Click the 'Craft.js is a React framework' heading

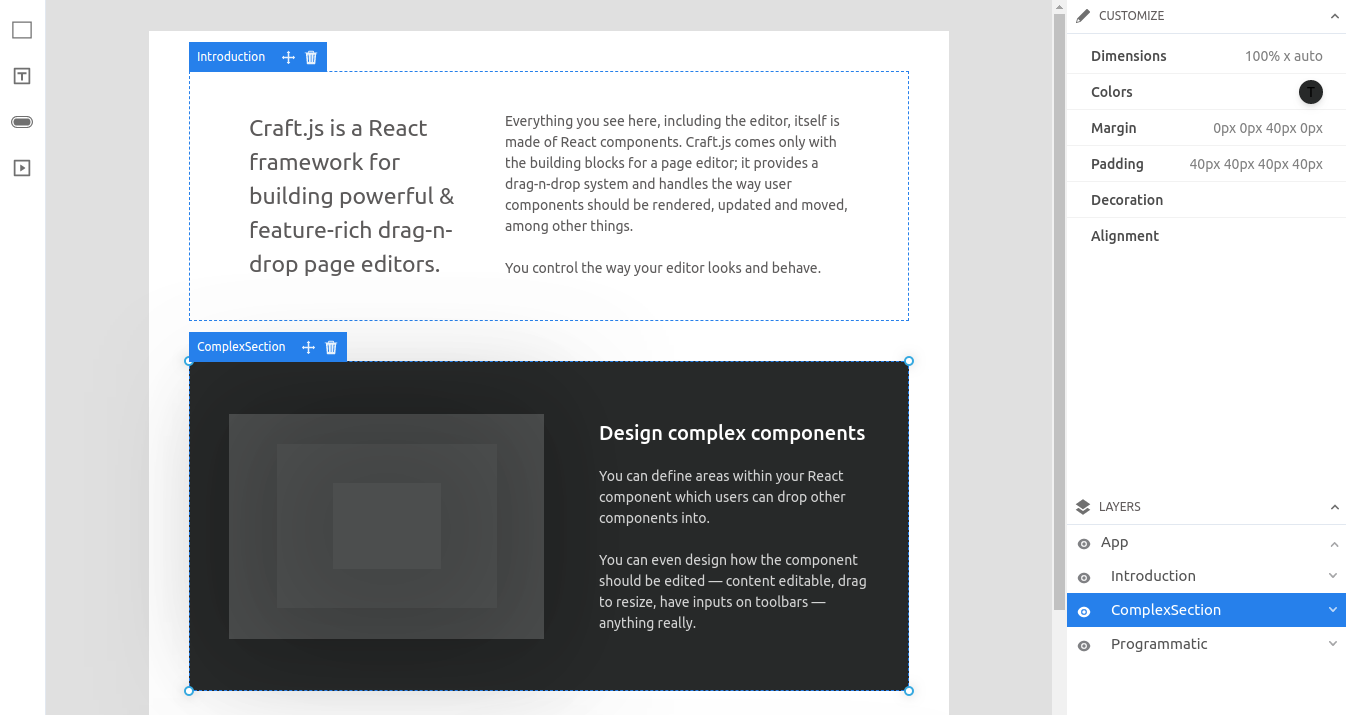pyautogui.click(x=352, y=196)
